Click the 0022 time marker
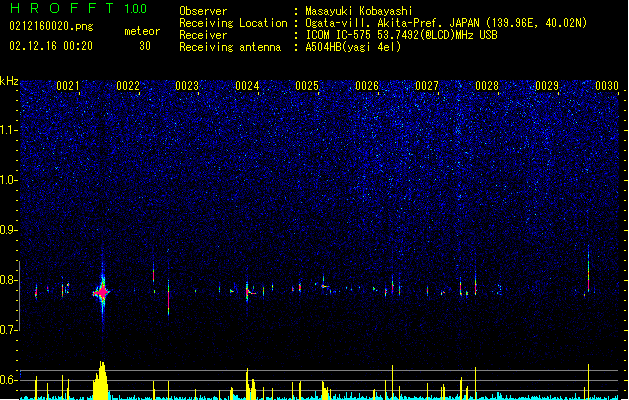This screenshot has width=629, height=400. (128, 86)
